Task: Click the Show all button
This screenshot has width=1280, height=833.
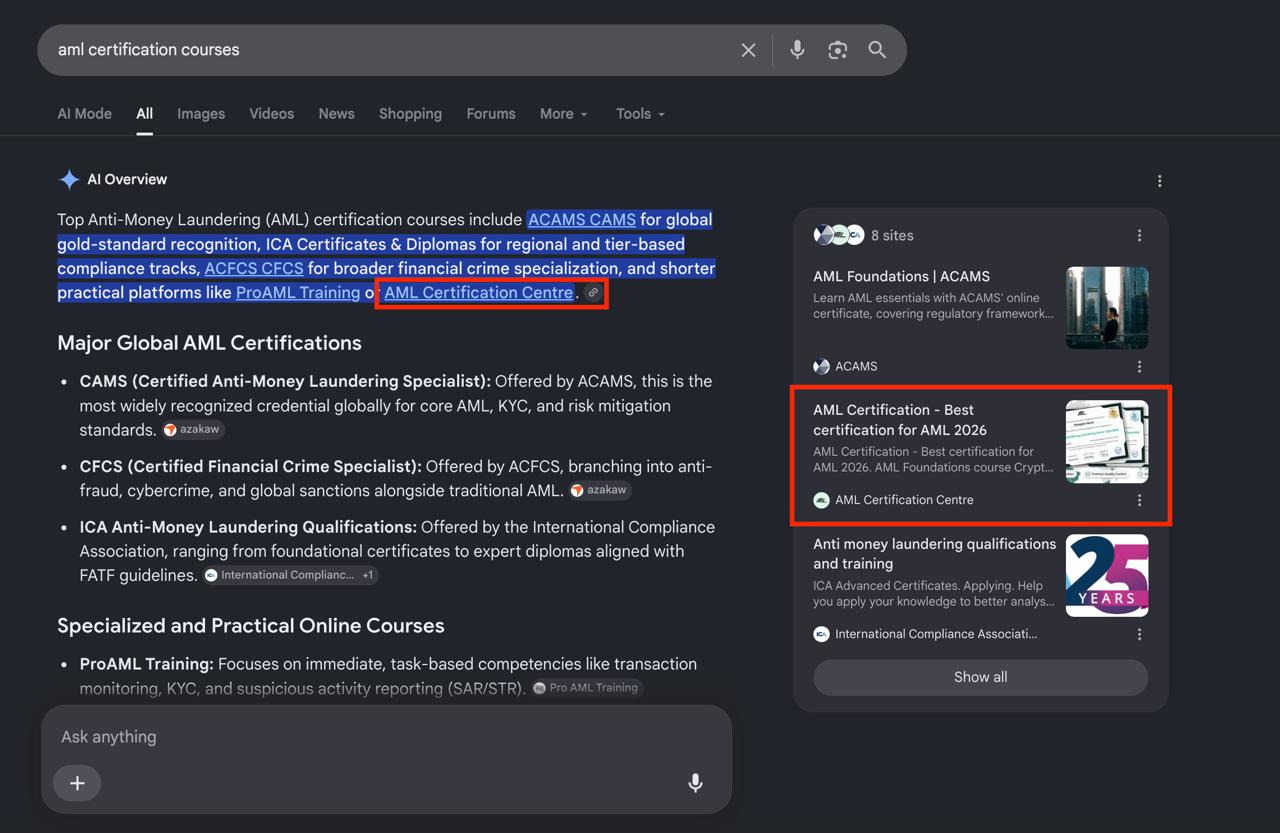Action: (980, 677)
